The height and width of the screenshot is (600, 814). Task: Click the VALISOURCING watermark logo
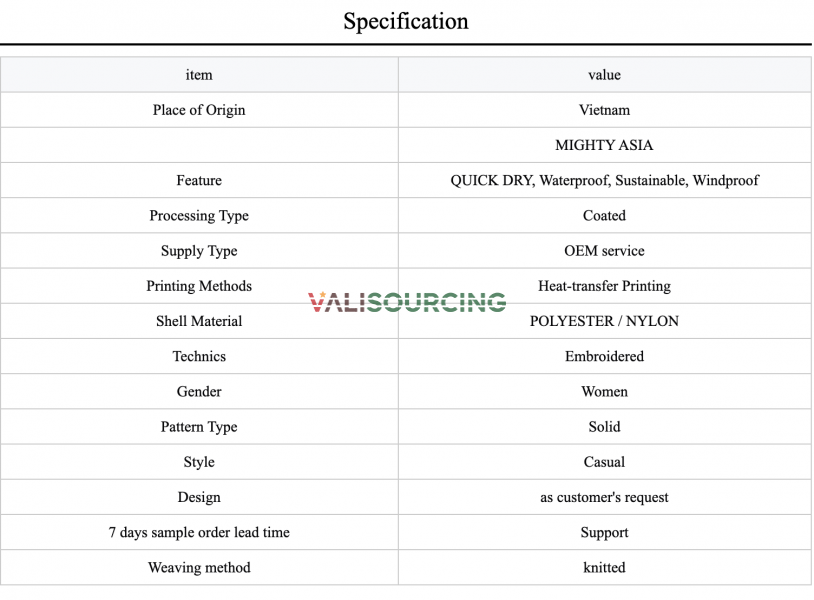click(x=407, y=302)
